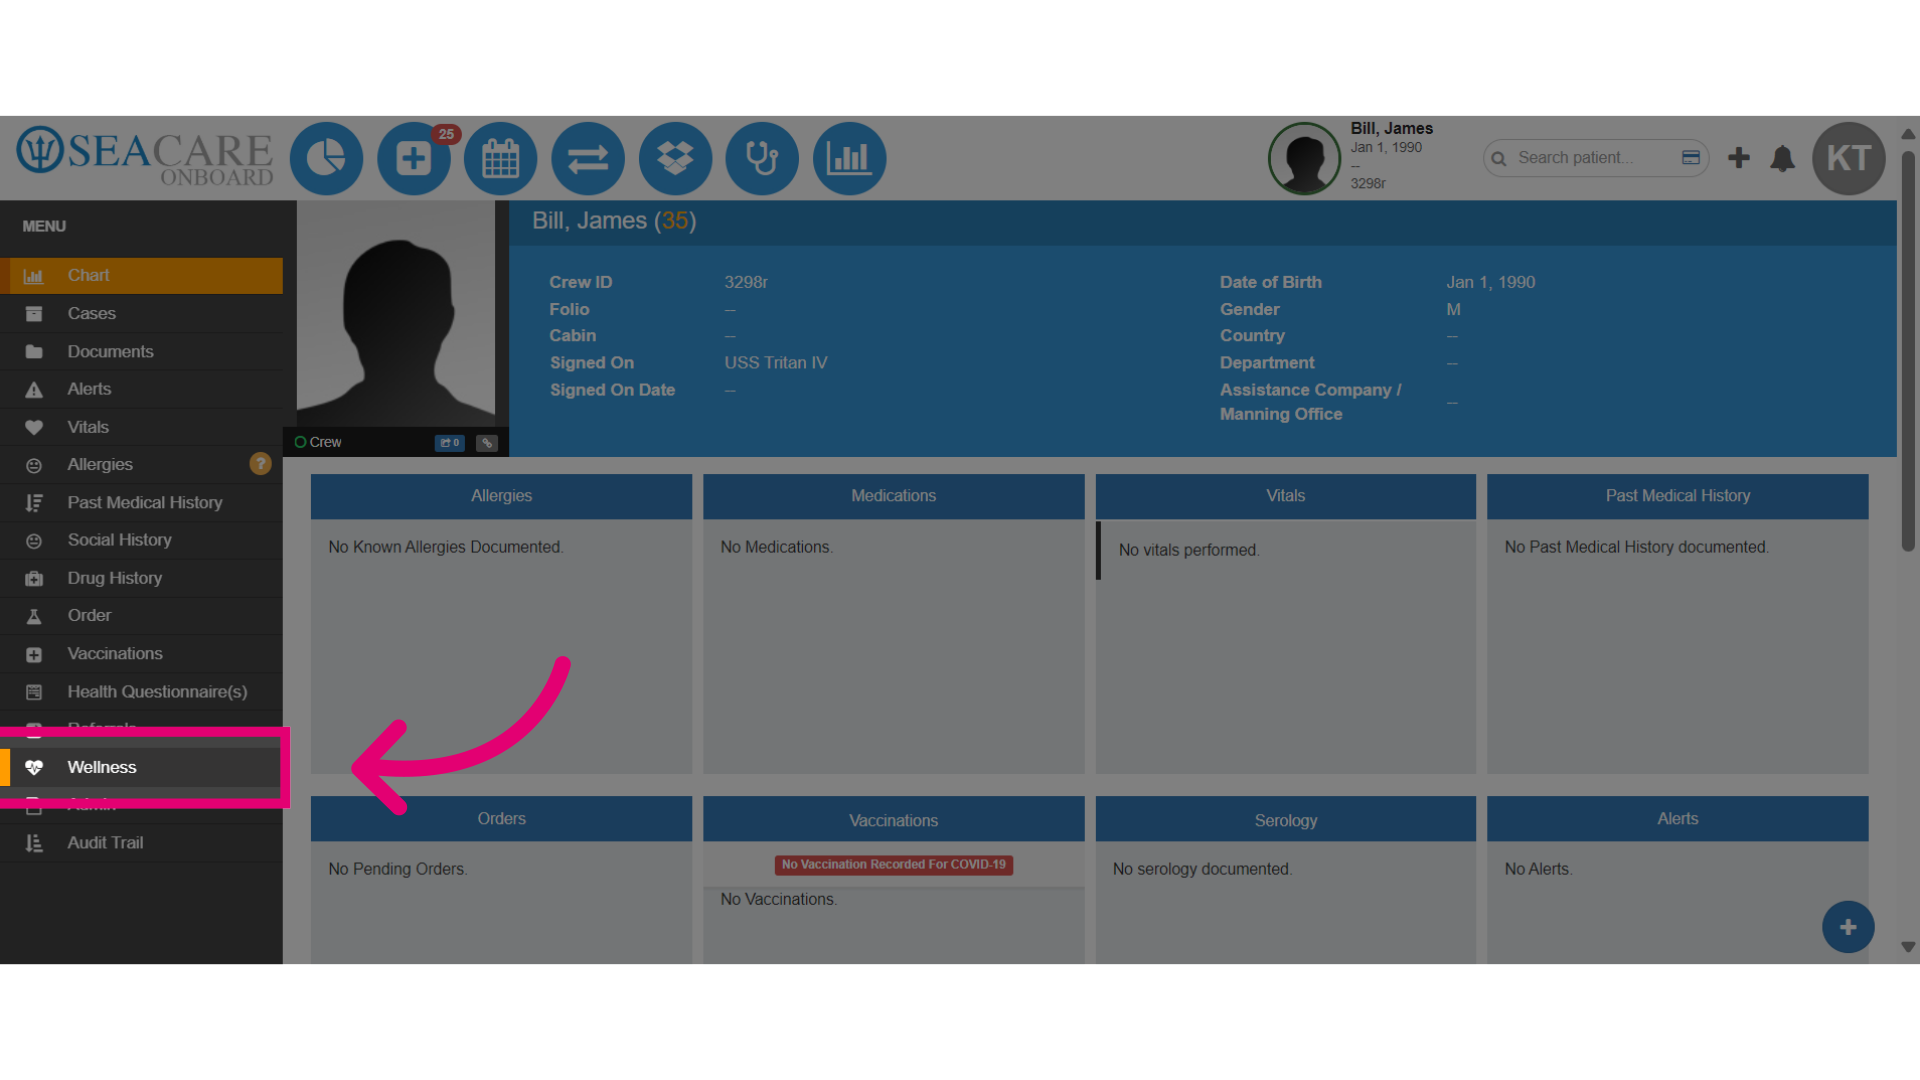Click the Alerts panel header
Screen dimensions: 1920x1080
[x=1677, y=819]
